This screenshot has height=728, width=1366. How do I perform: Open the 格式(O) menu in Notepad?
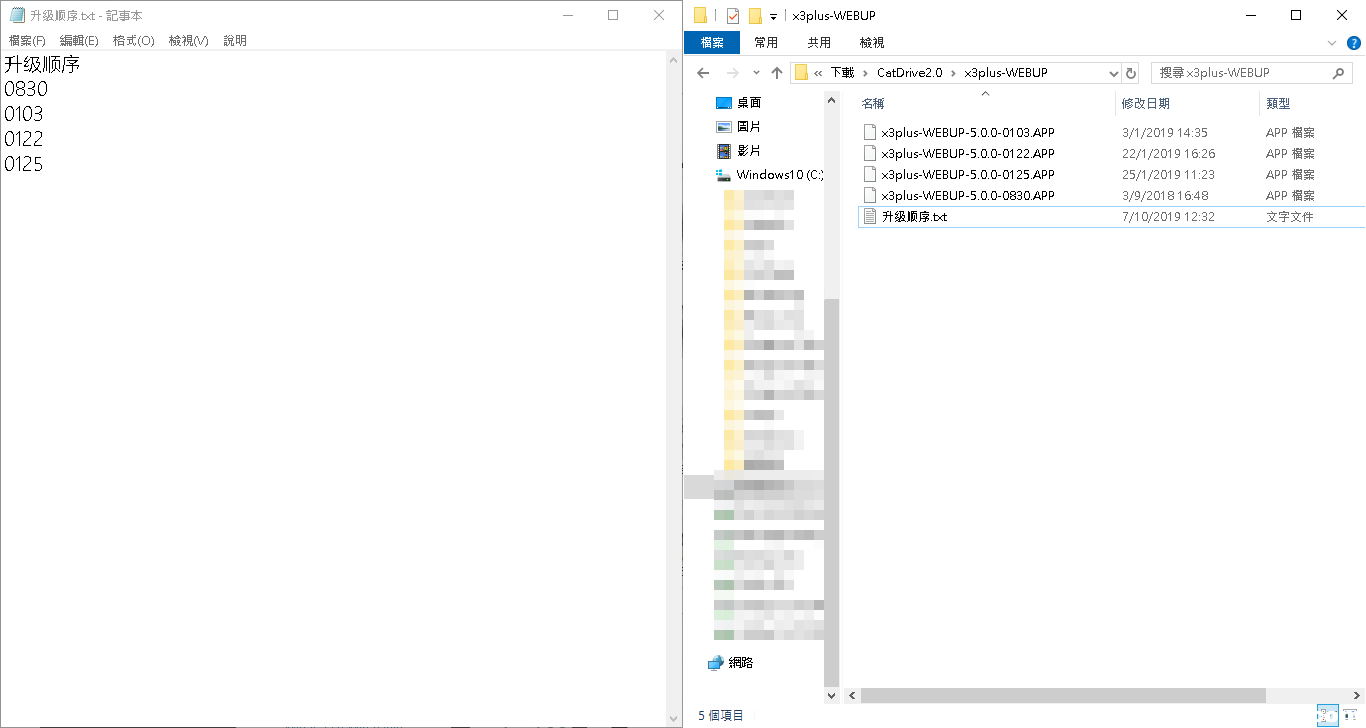tap(133, 41)
